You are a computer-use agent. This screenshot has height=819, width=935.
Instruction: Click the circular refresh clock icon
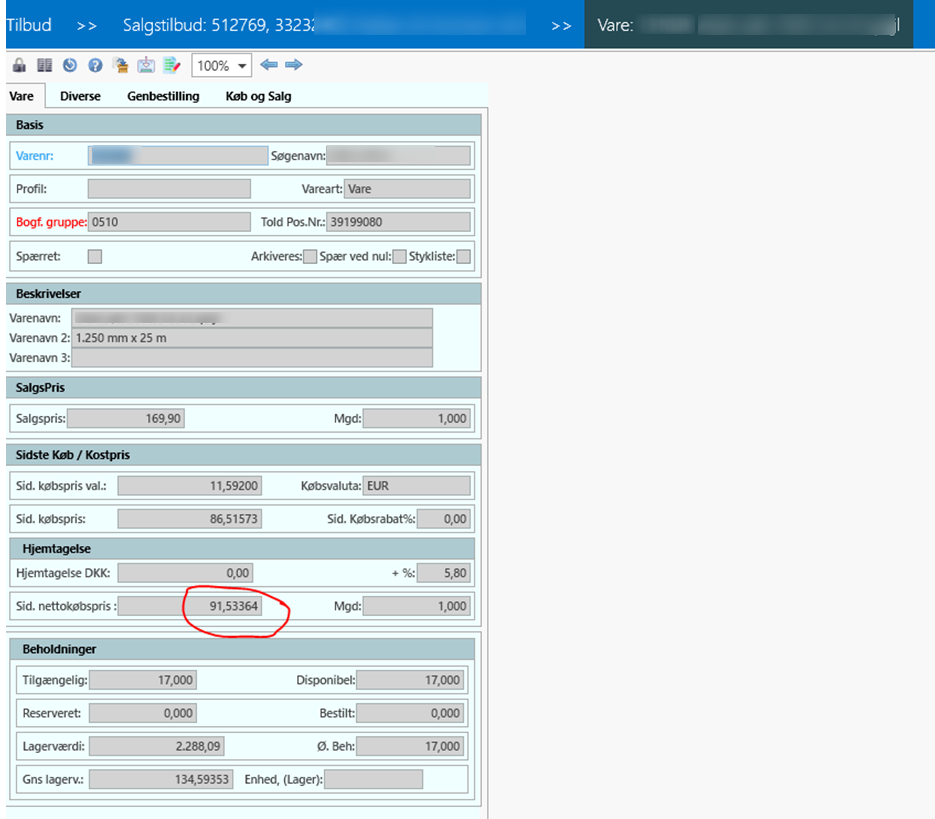coord(70,65)
